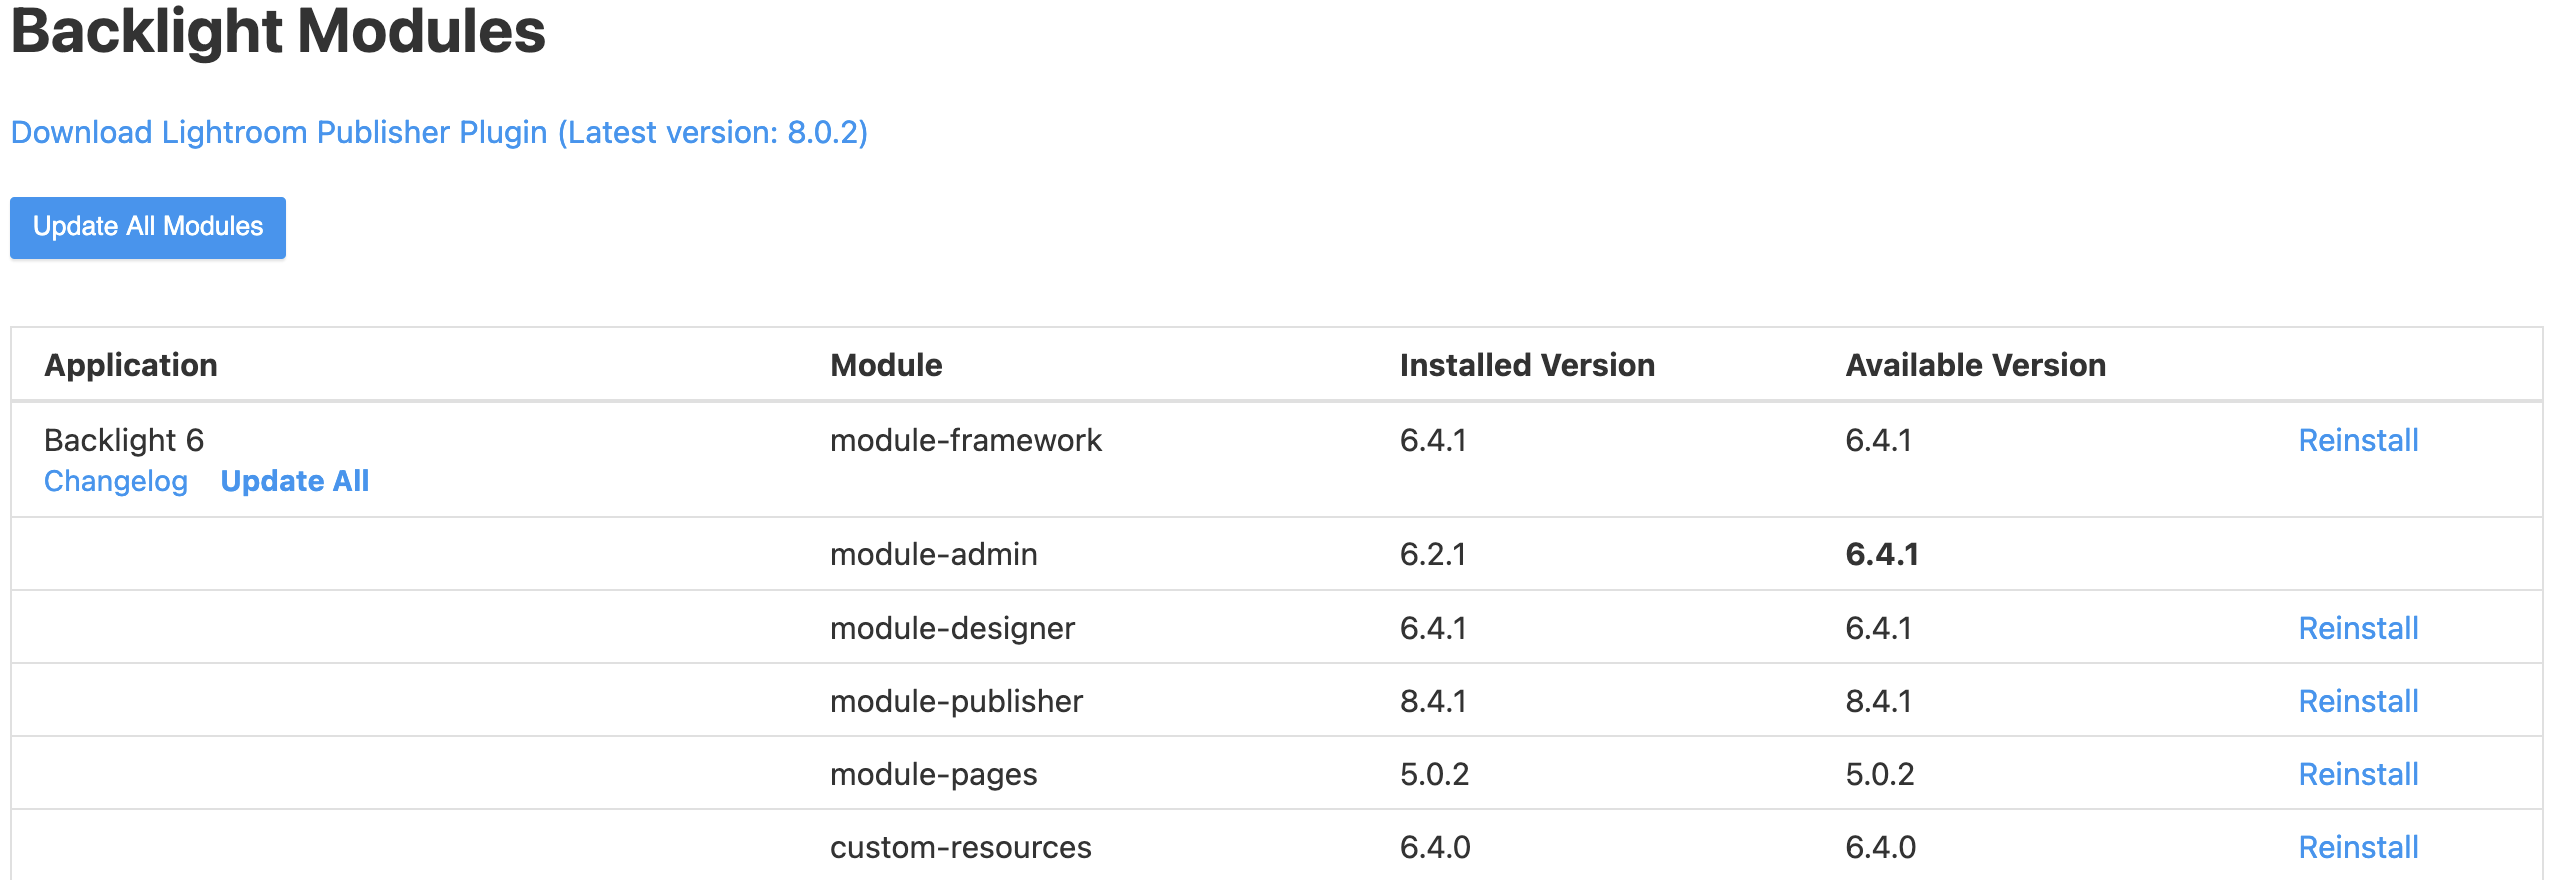Click the Backlight Modules page heading
This screenshot has height=880, width=2574.
click(x=278, y=32)
